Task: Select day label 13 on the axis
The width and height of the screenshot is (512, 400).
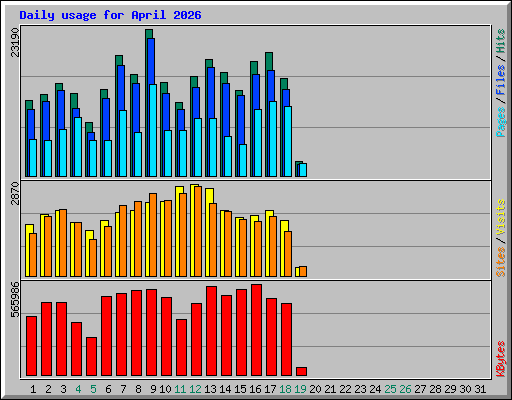Action: point(210,389)
